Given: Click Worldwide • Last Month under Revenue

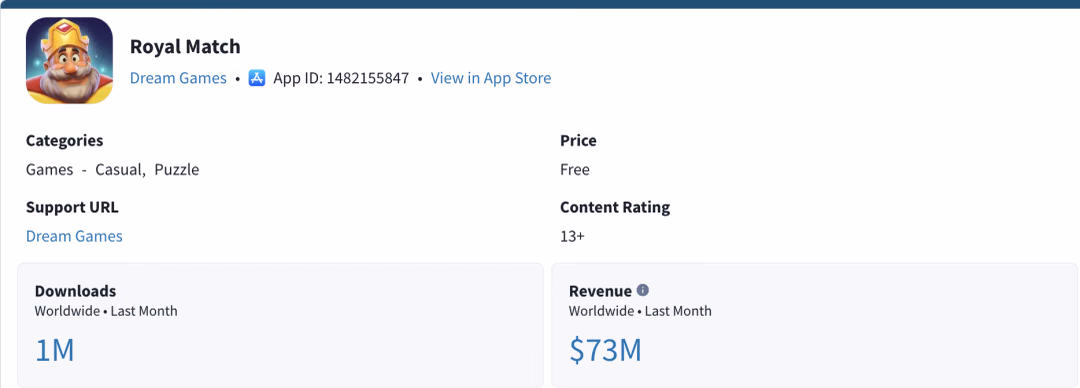Looking at the screenshot, I should click(641, 311).
